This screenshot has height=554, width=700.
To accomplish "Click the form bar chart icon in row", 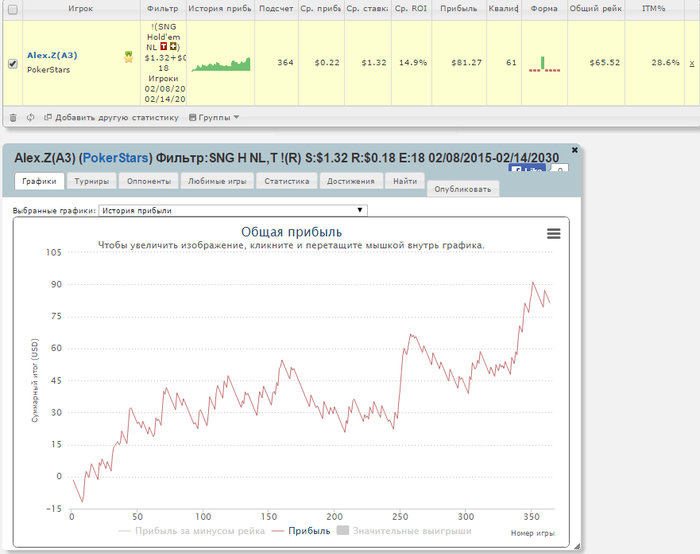I will click(x=544, y=64).
